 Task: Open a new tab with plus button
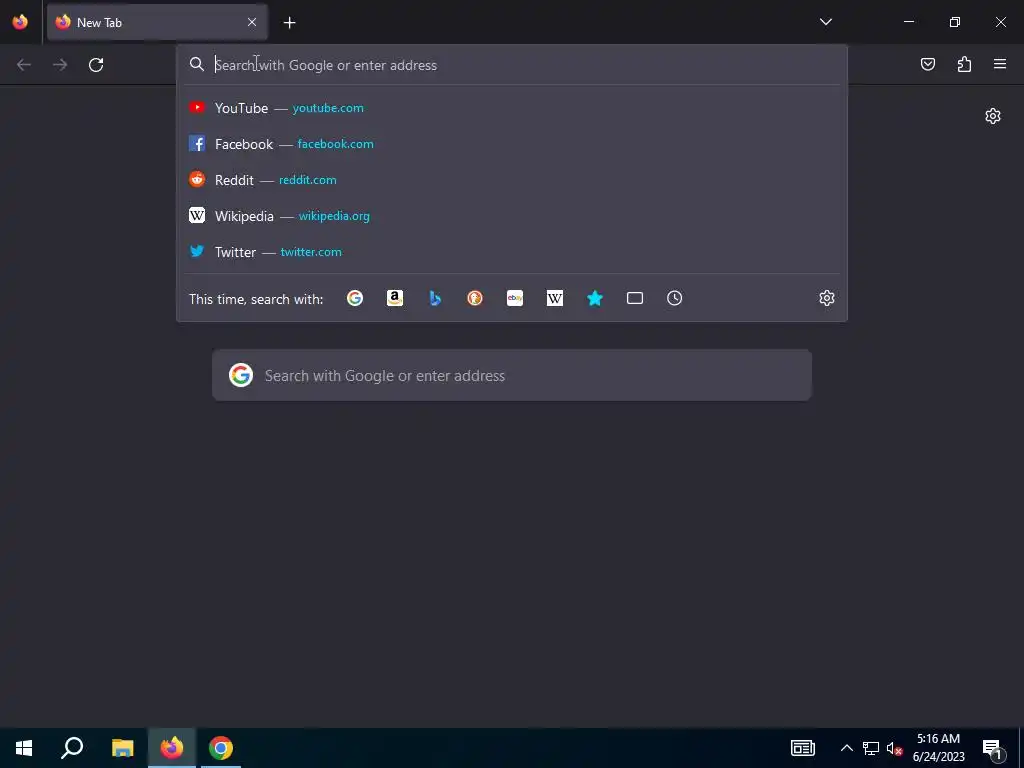click(289, 23)
